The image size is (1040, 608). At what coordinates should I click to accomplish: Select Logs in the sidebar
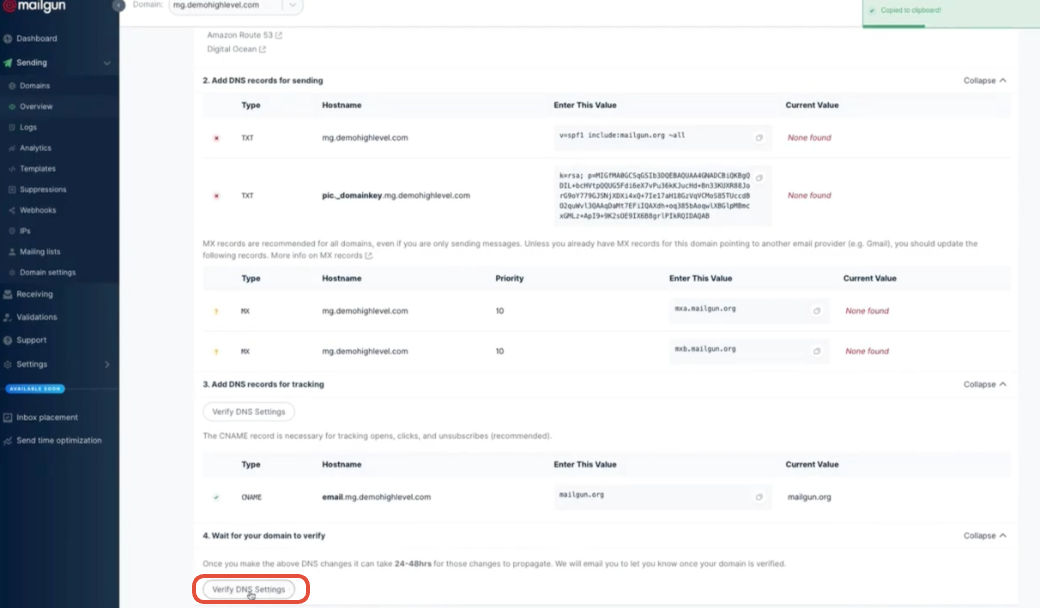(30, 126)
